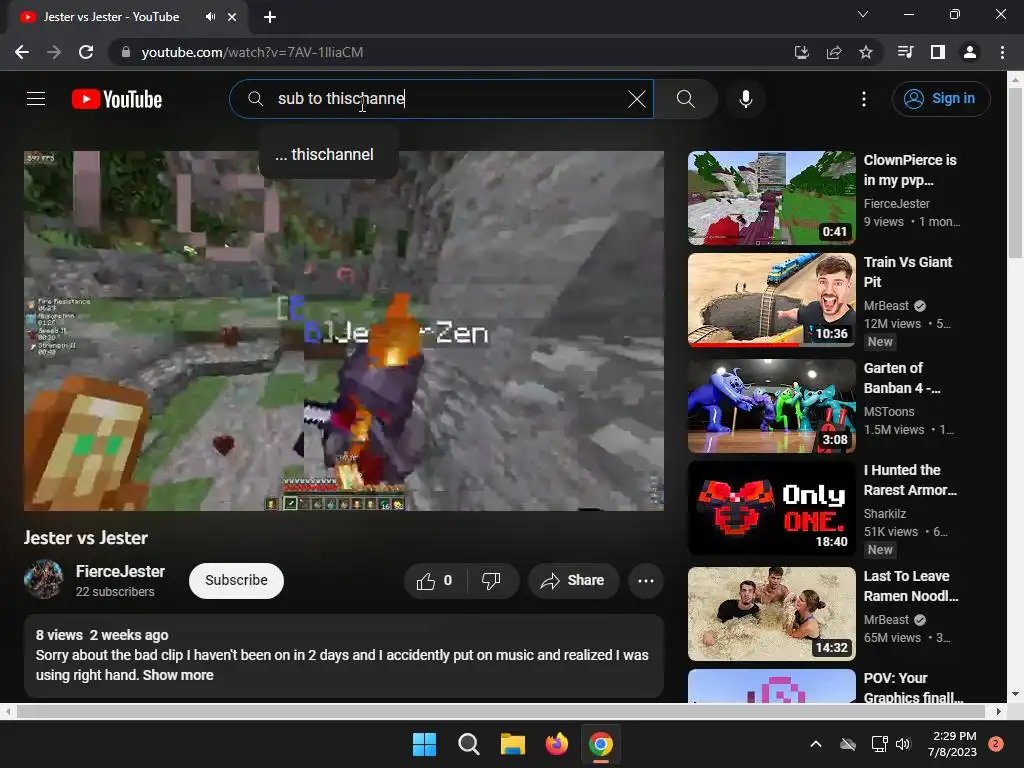The image size is (1024, 768).
Task: Bookmark this tab with the star
Action: (866, 52)
